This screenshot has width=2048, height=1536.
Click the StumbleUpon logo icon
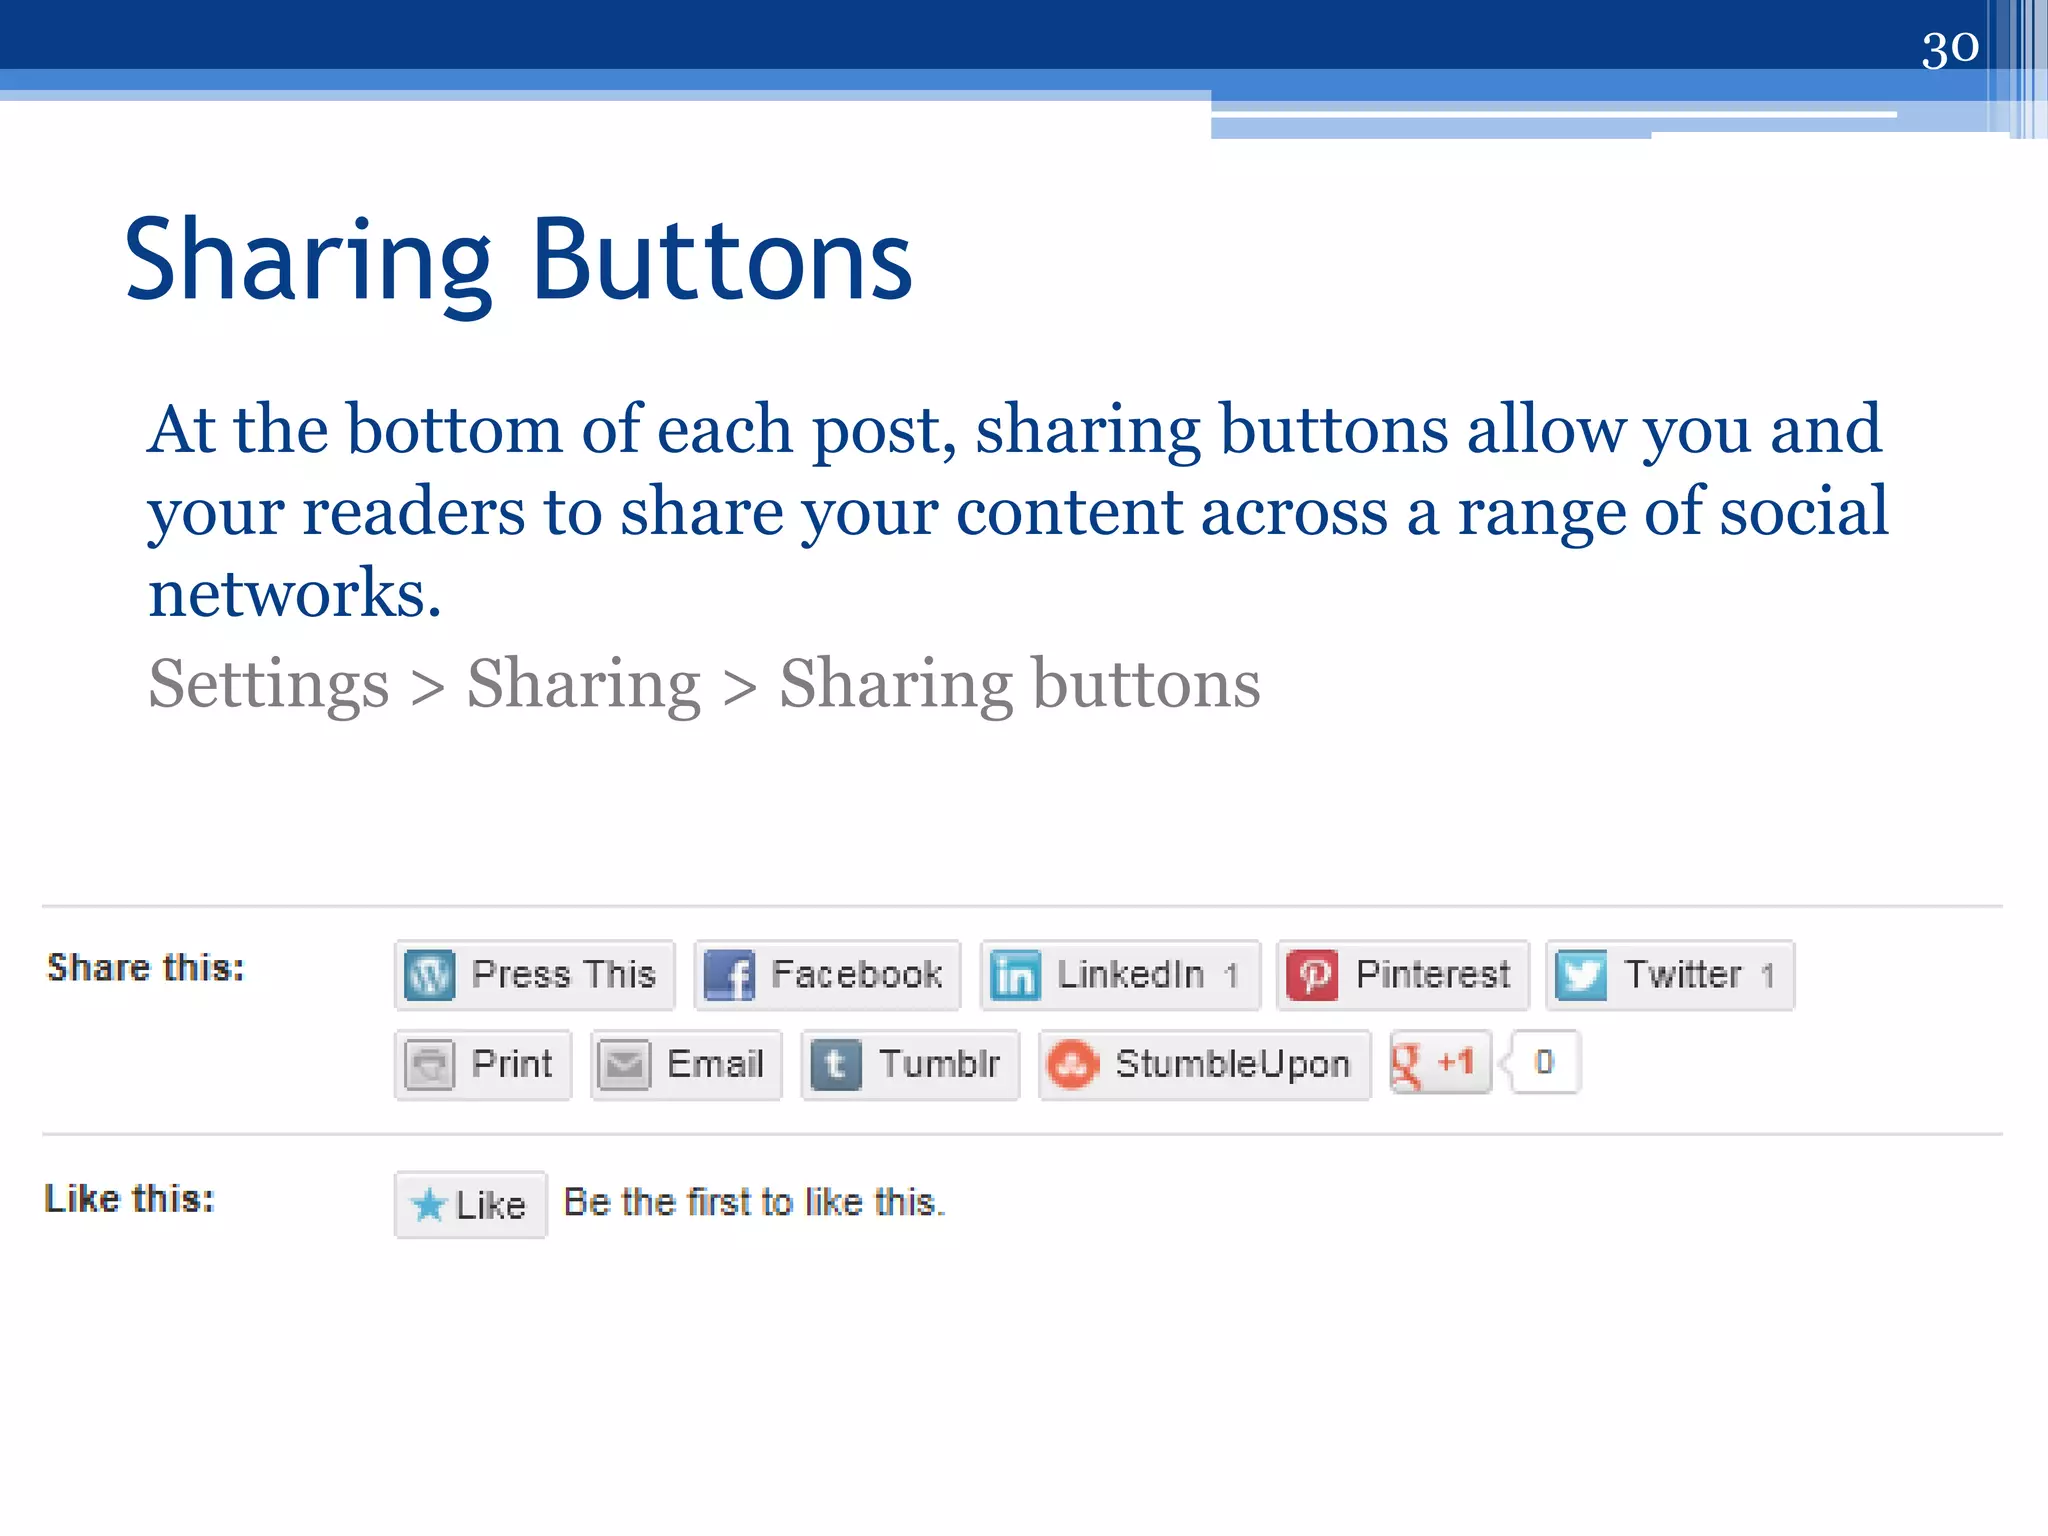click(x=1073, y=1065)
